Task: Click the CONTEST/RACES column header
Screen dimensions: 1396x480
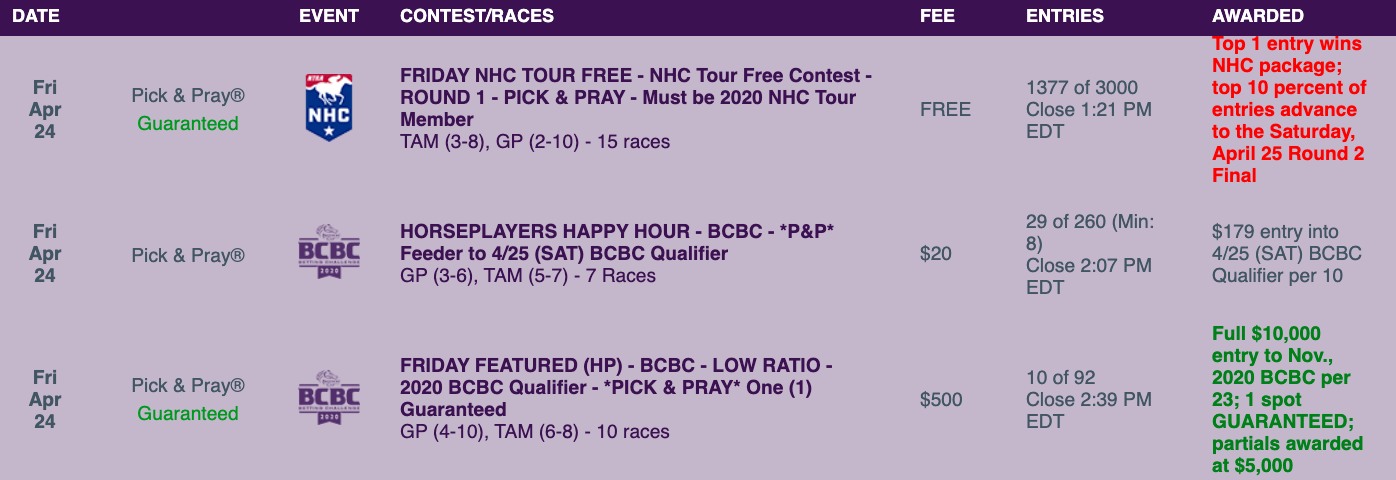Action: (477, 16)
